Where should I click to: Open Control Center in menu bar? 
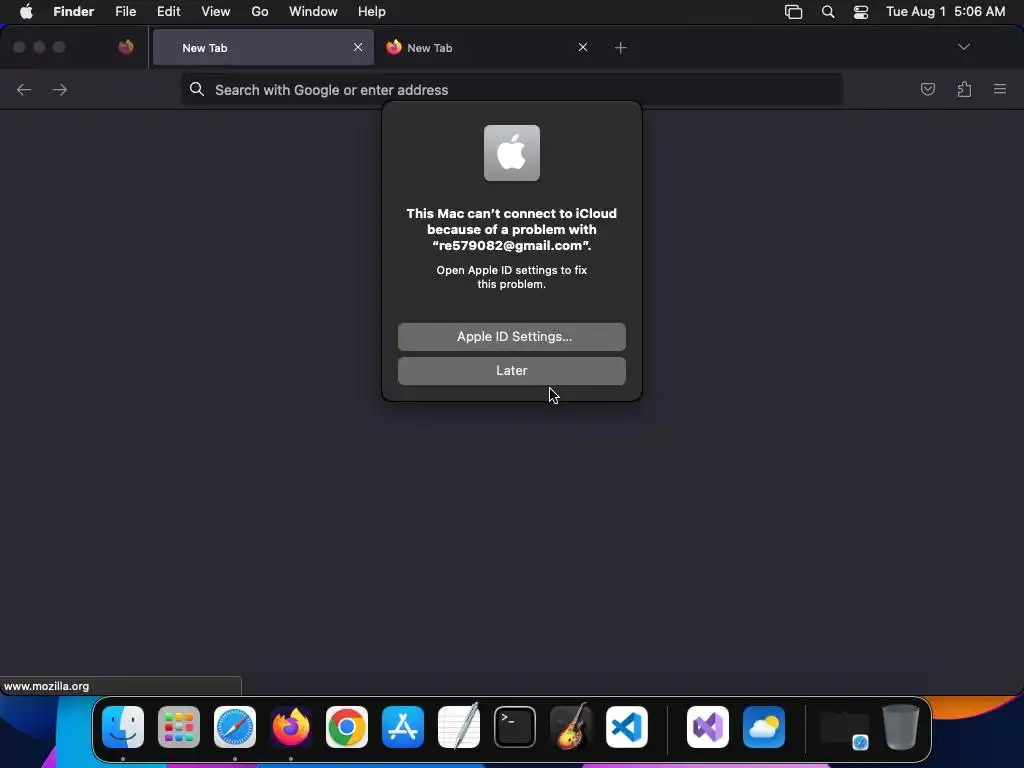861,12
